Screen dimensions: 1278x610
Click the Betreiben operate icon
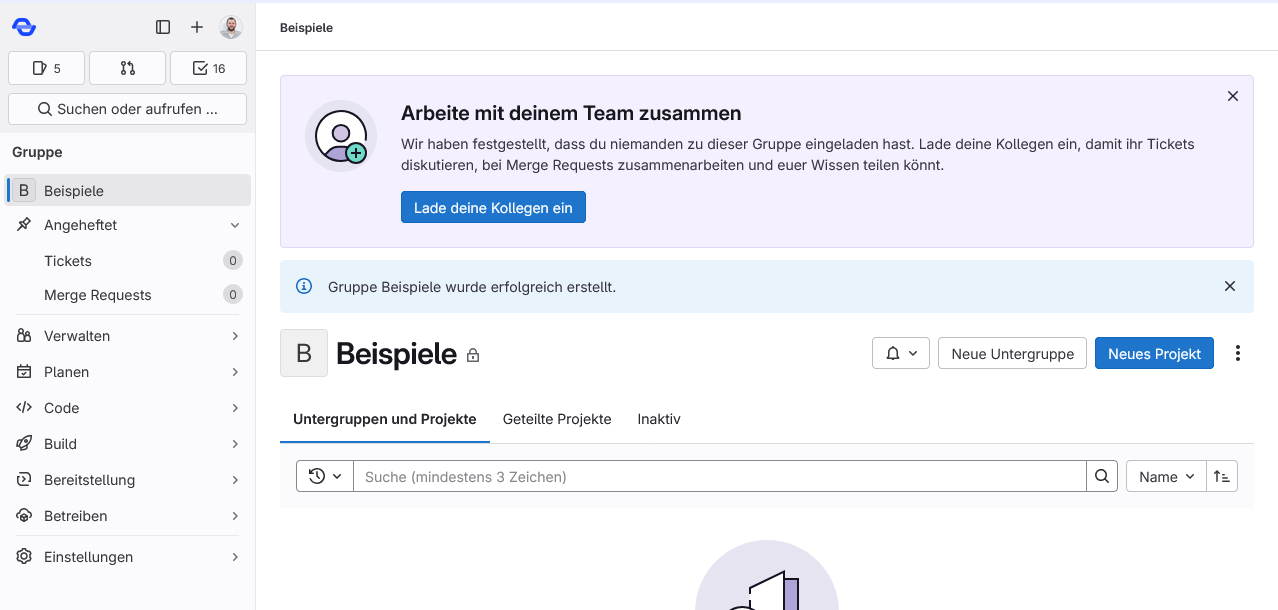pos(24,516)
